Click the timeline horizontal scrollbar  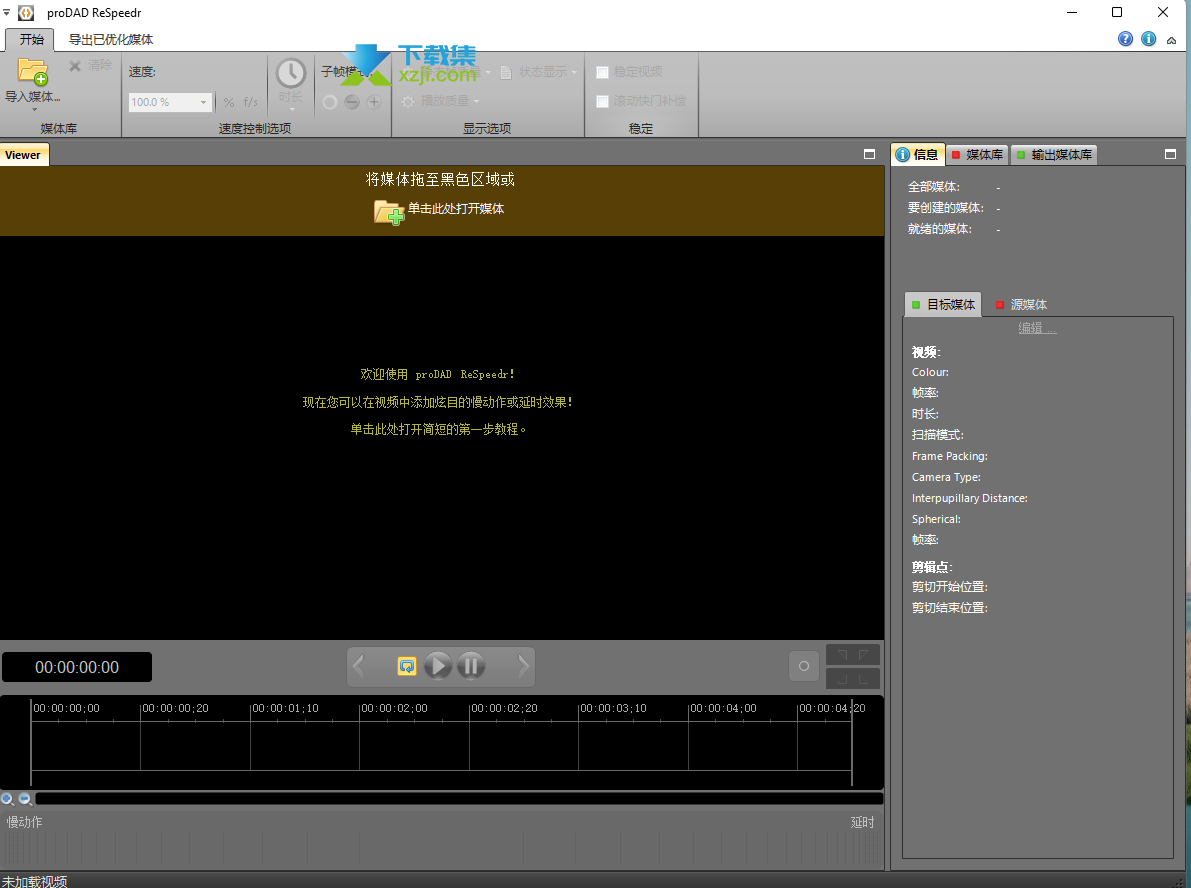(459, 799)
